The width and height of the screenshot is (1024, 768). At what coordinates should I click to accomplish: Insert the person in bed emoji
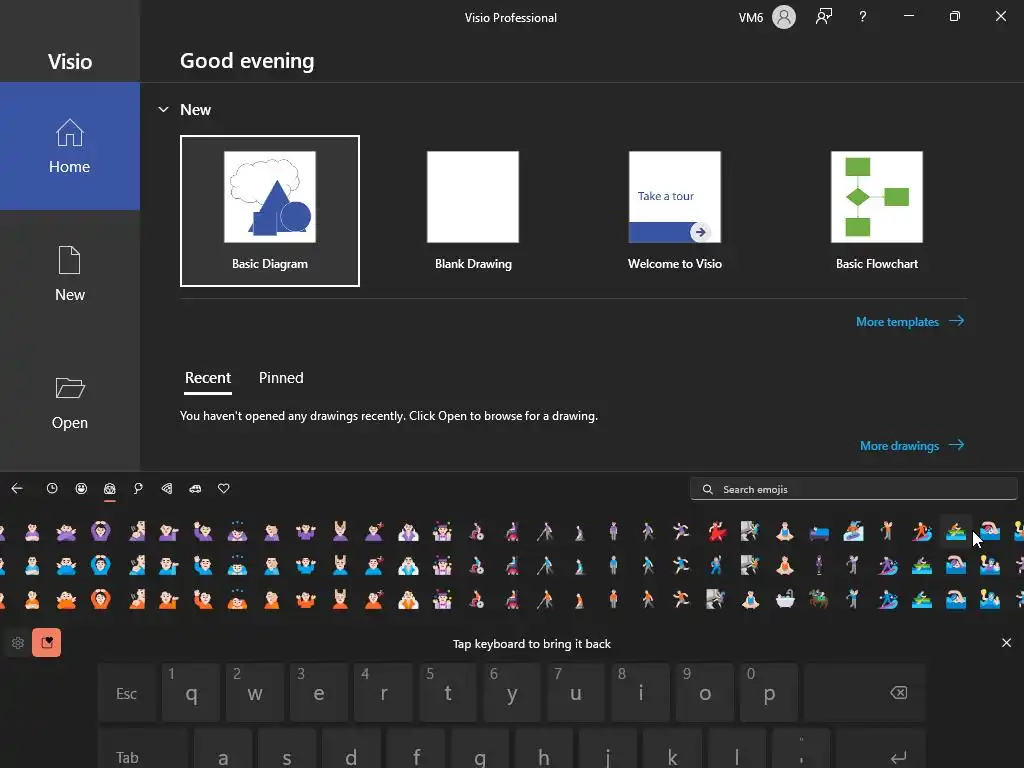pyautogui.click(x=819, y=532)
